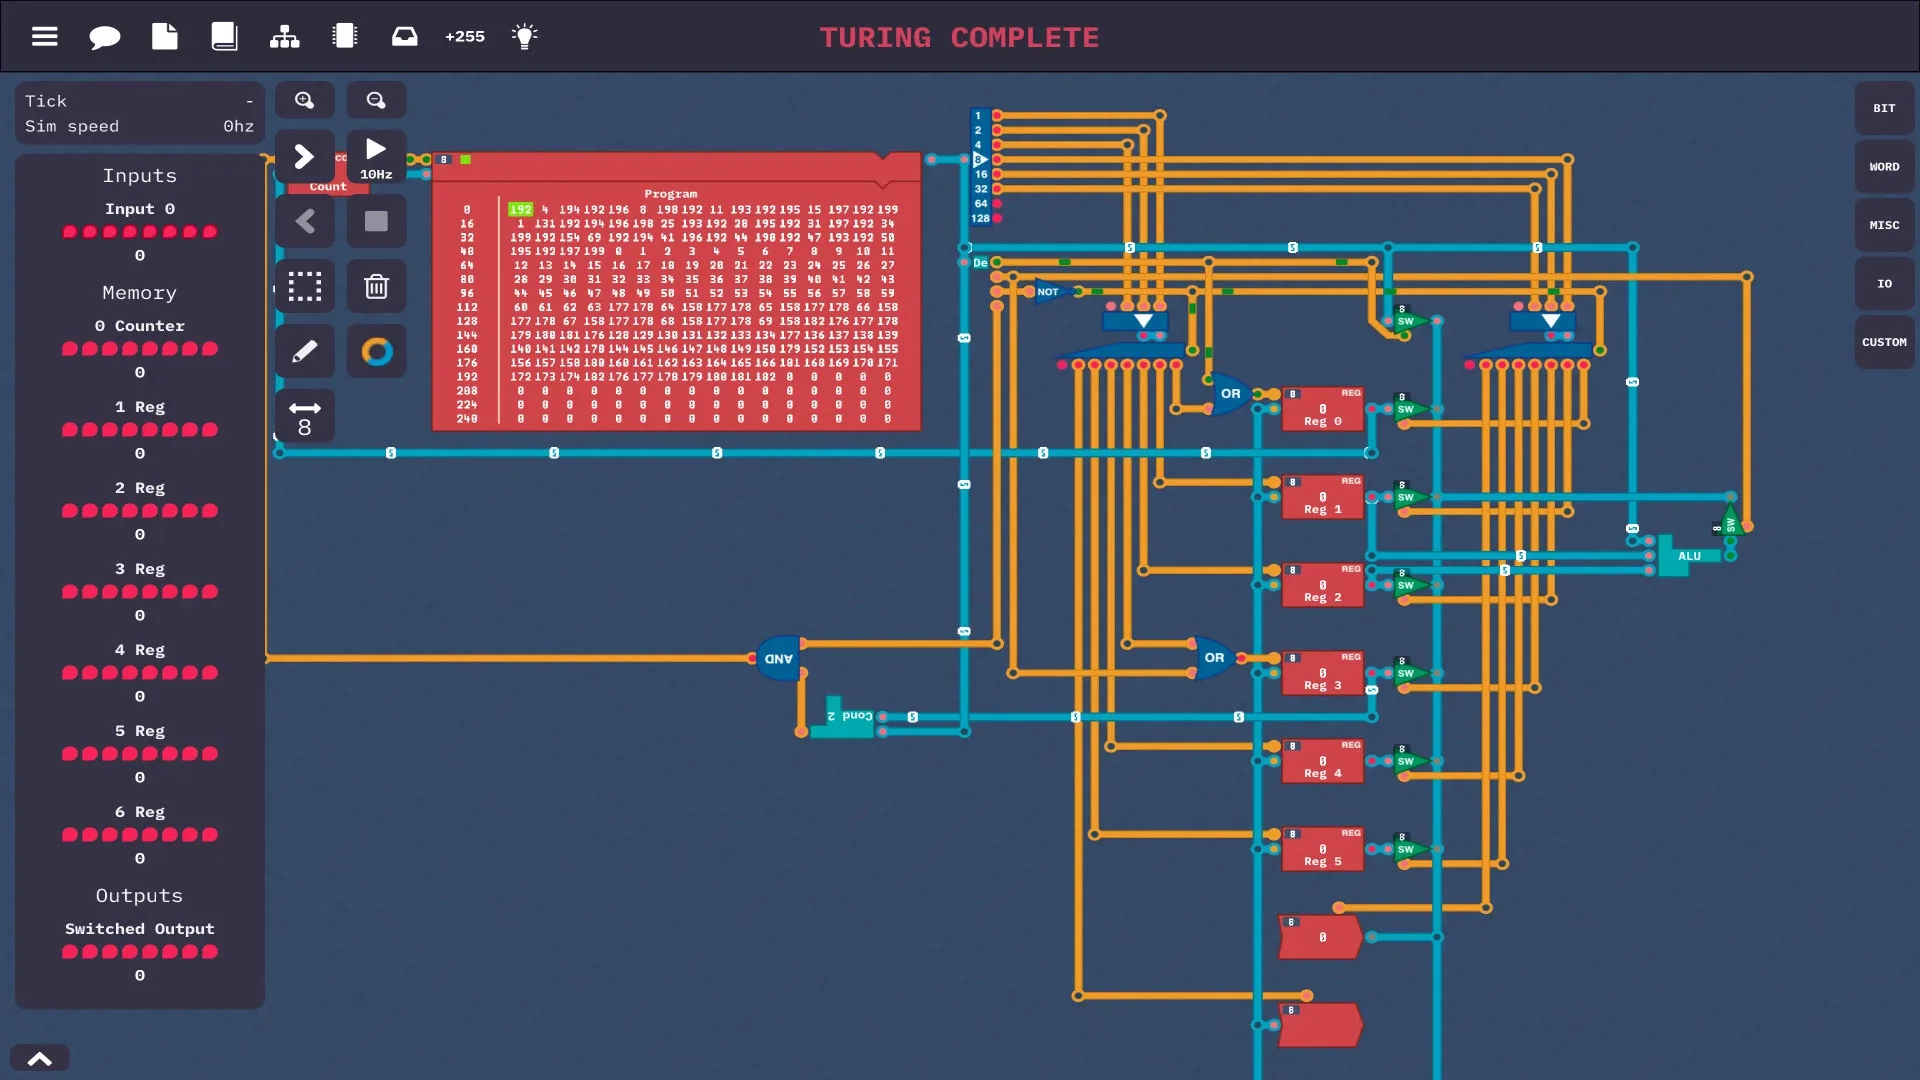Open the inbox tray icon
The width and height of the screenshot is (1920, 1080).
(404, 37)
